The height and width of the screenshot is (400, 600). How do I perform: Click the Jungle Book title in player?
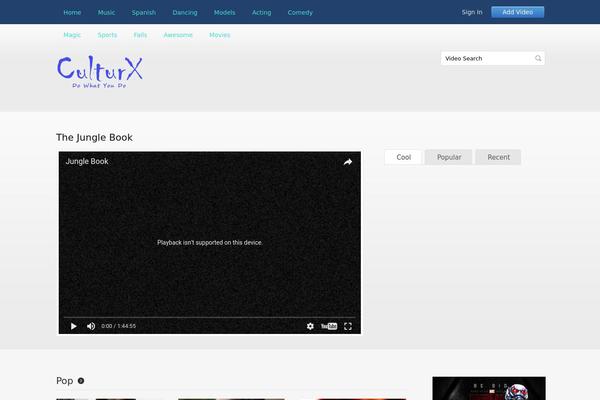[87, 162]
